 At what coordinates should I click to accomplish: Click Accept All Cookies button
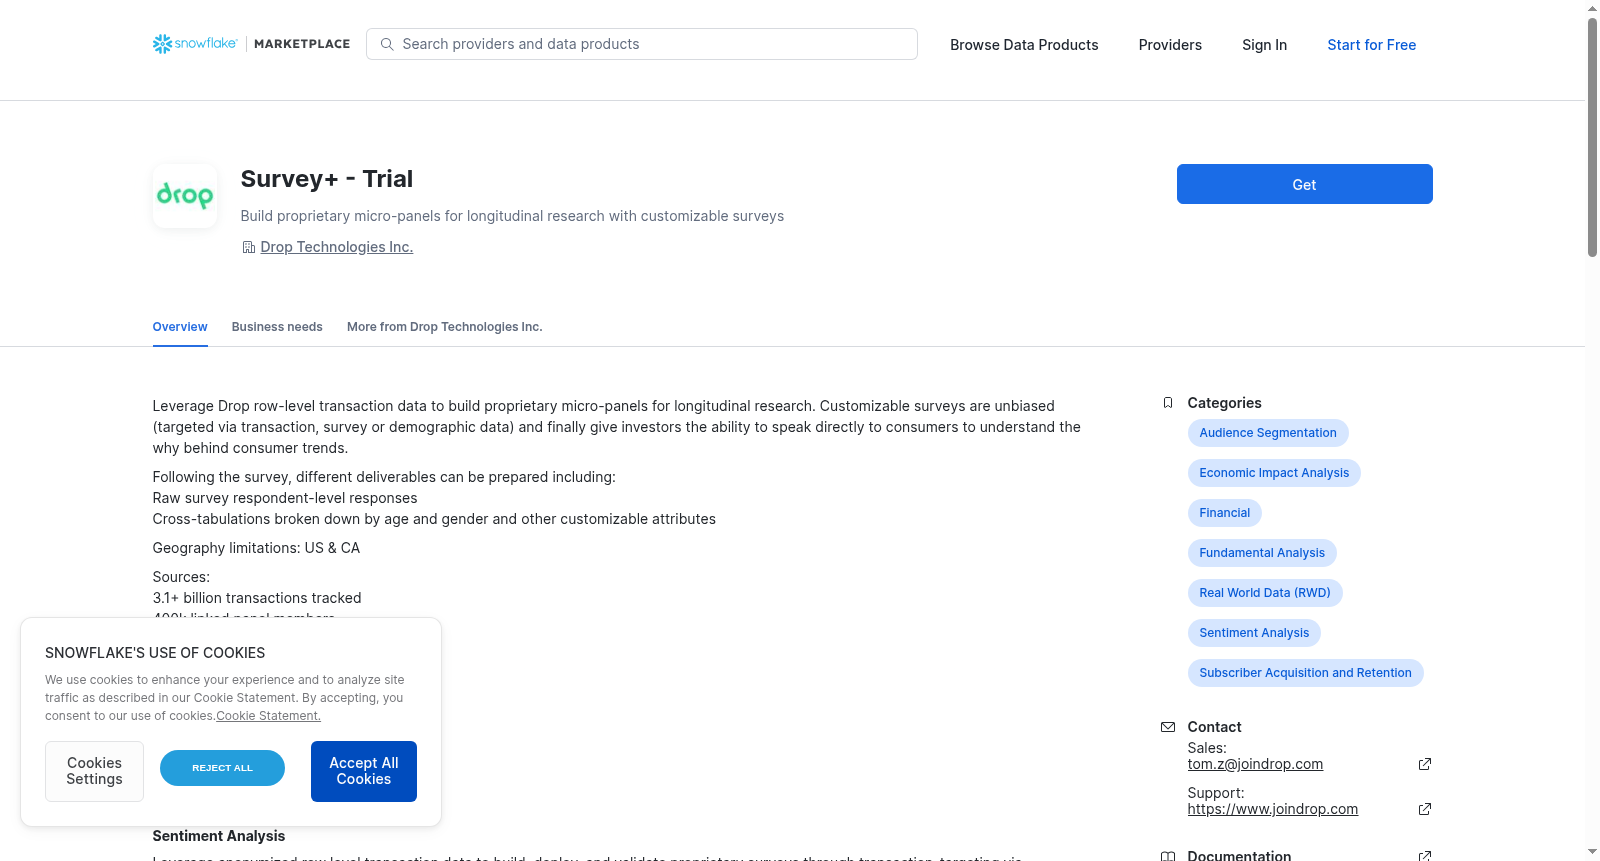(x=364, y=771)
